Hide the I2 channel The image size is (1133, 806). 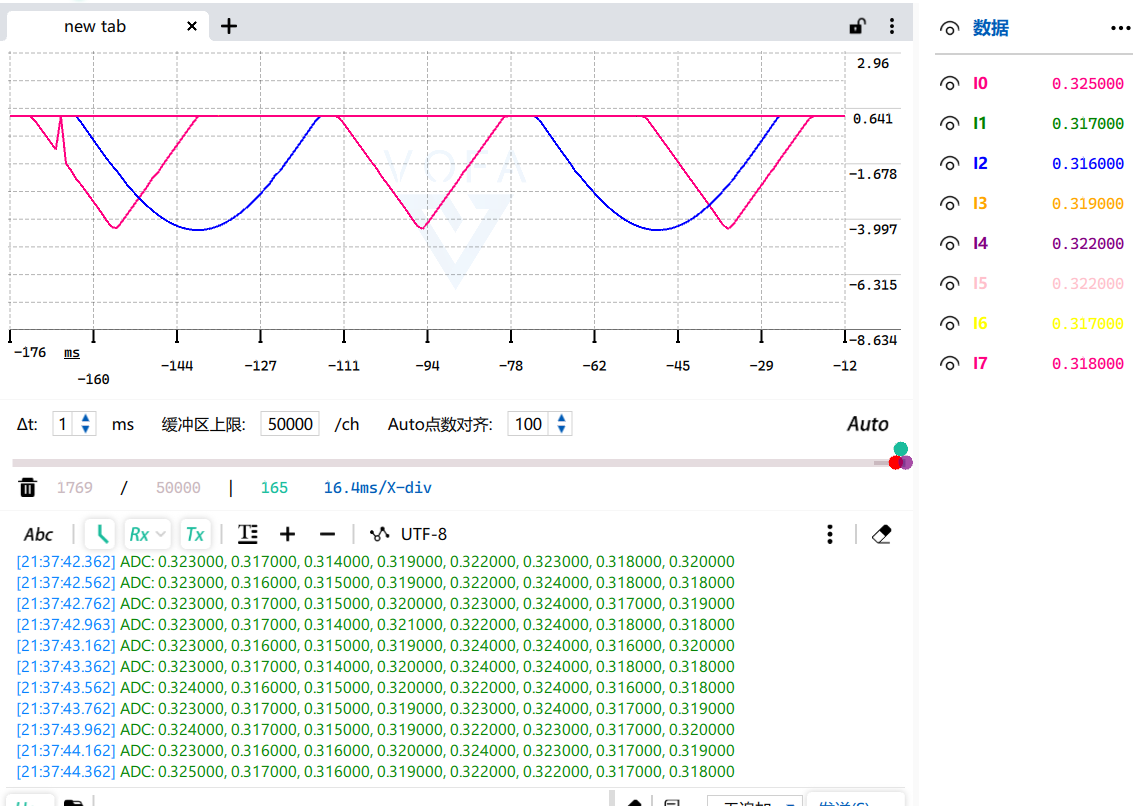tap(949, 164)
